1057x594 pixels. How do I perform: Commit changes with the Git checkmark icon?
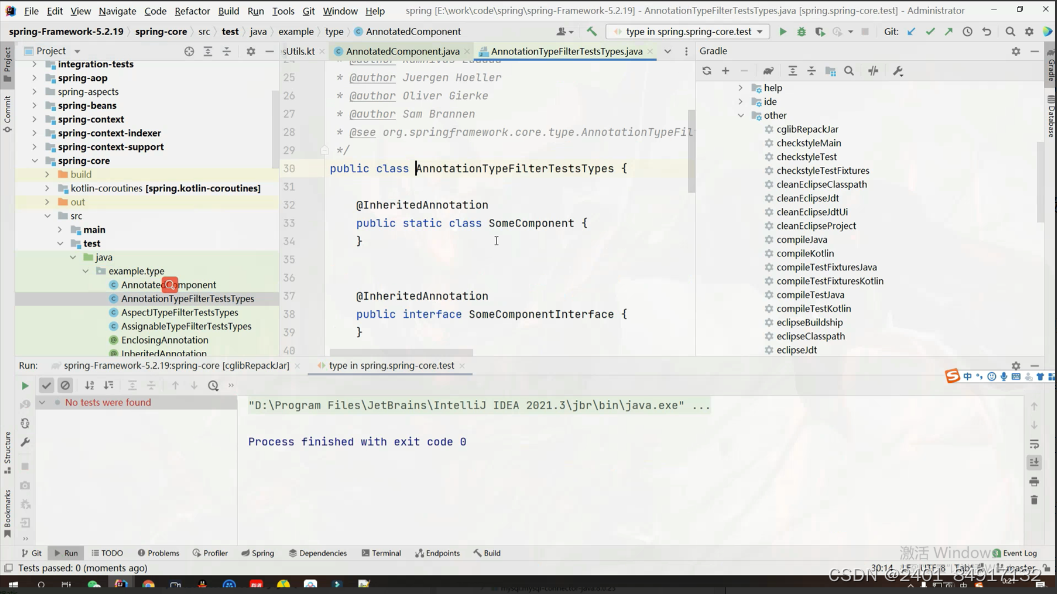(930, 32)
